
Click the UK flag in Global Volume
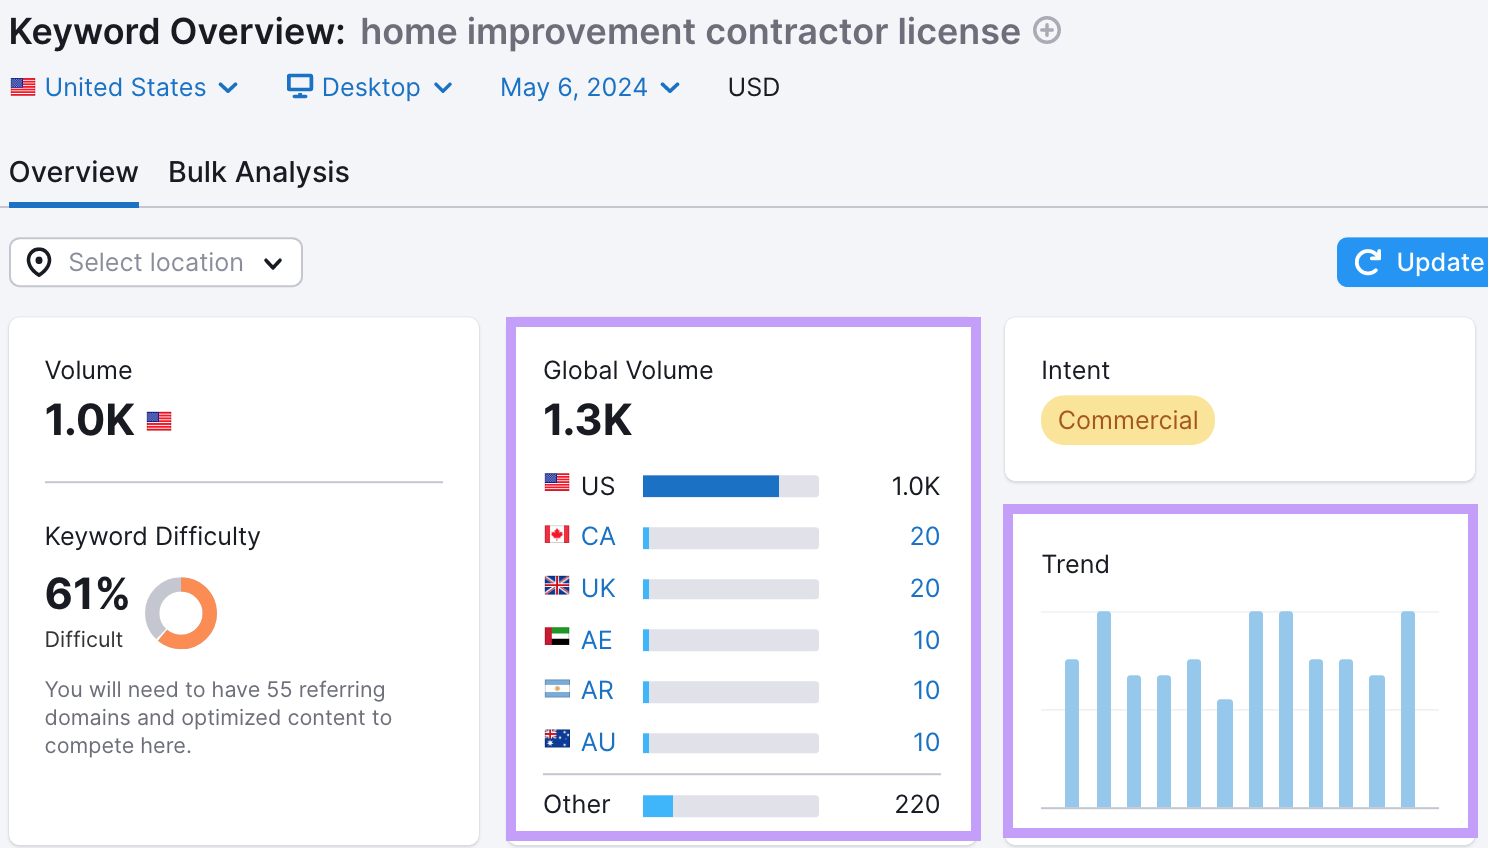pyautogui.click(x=556, y=588)
